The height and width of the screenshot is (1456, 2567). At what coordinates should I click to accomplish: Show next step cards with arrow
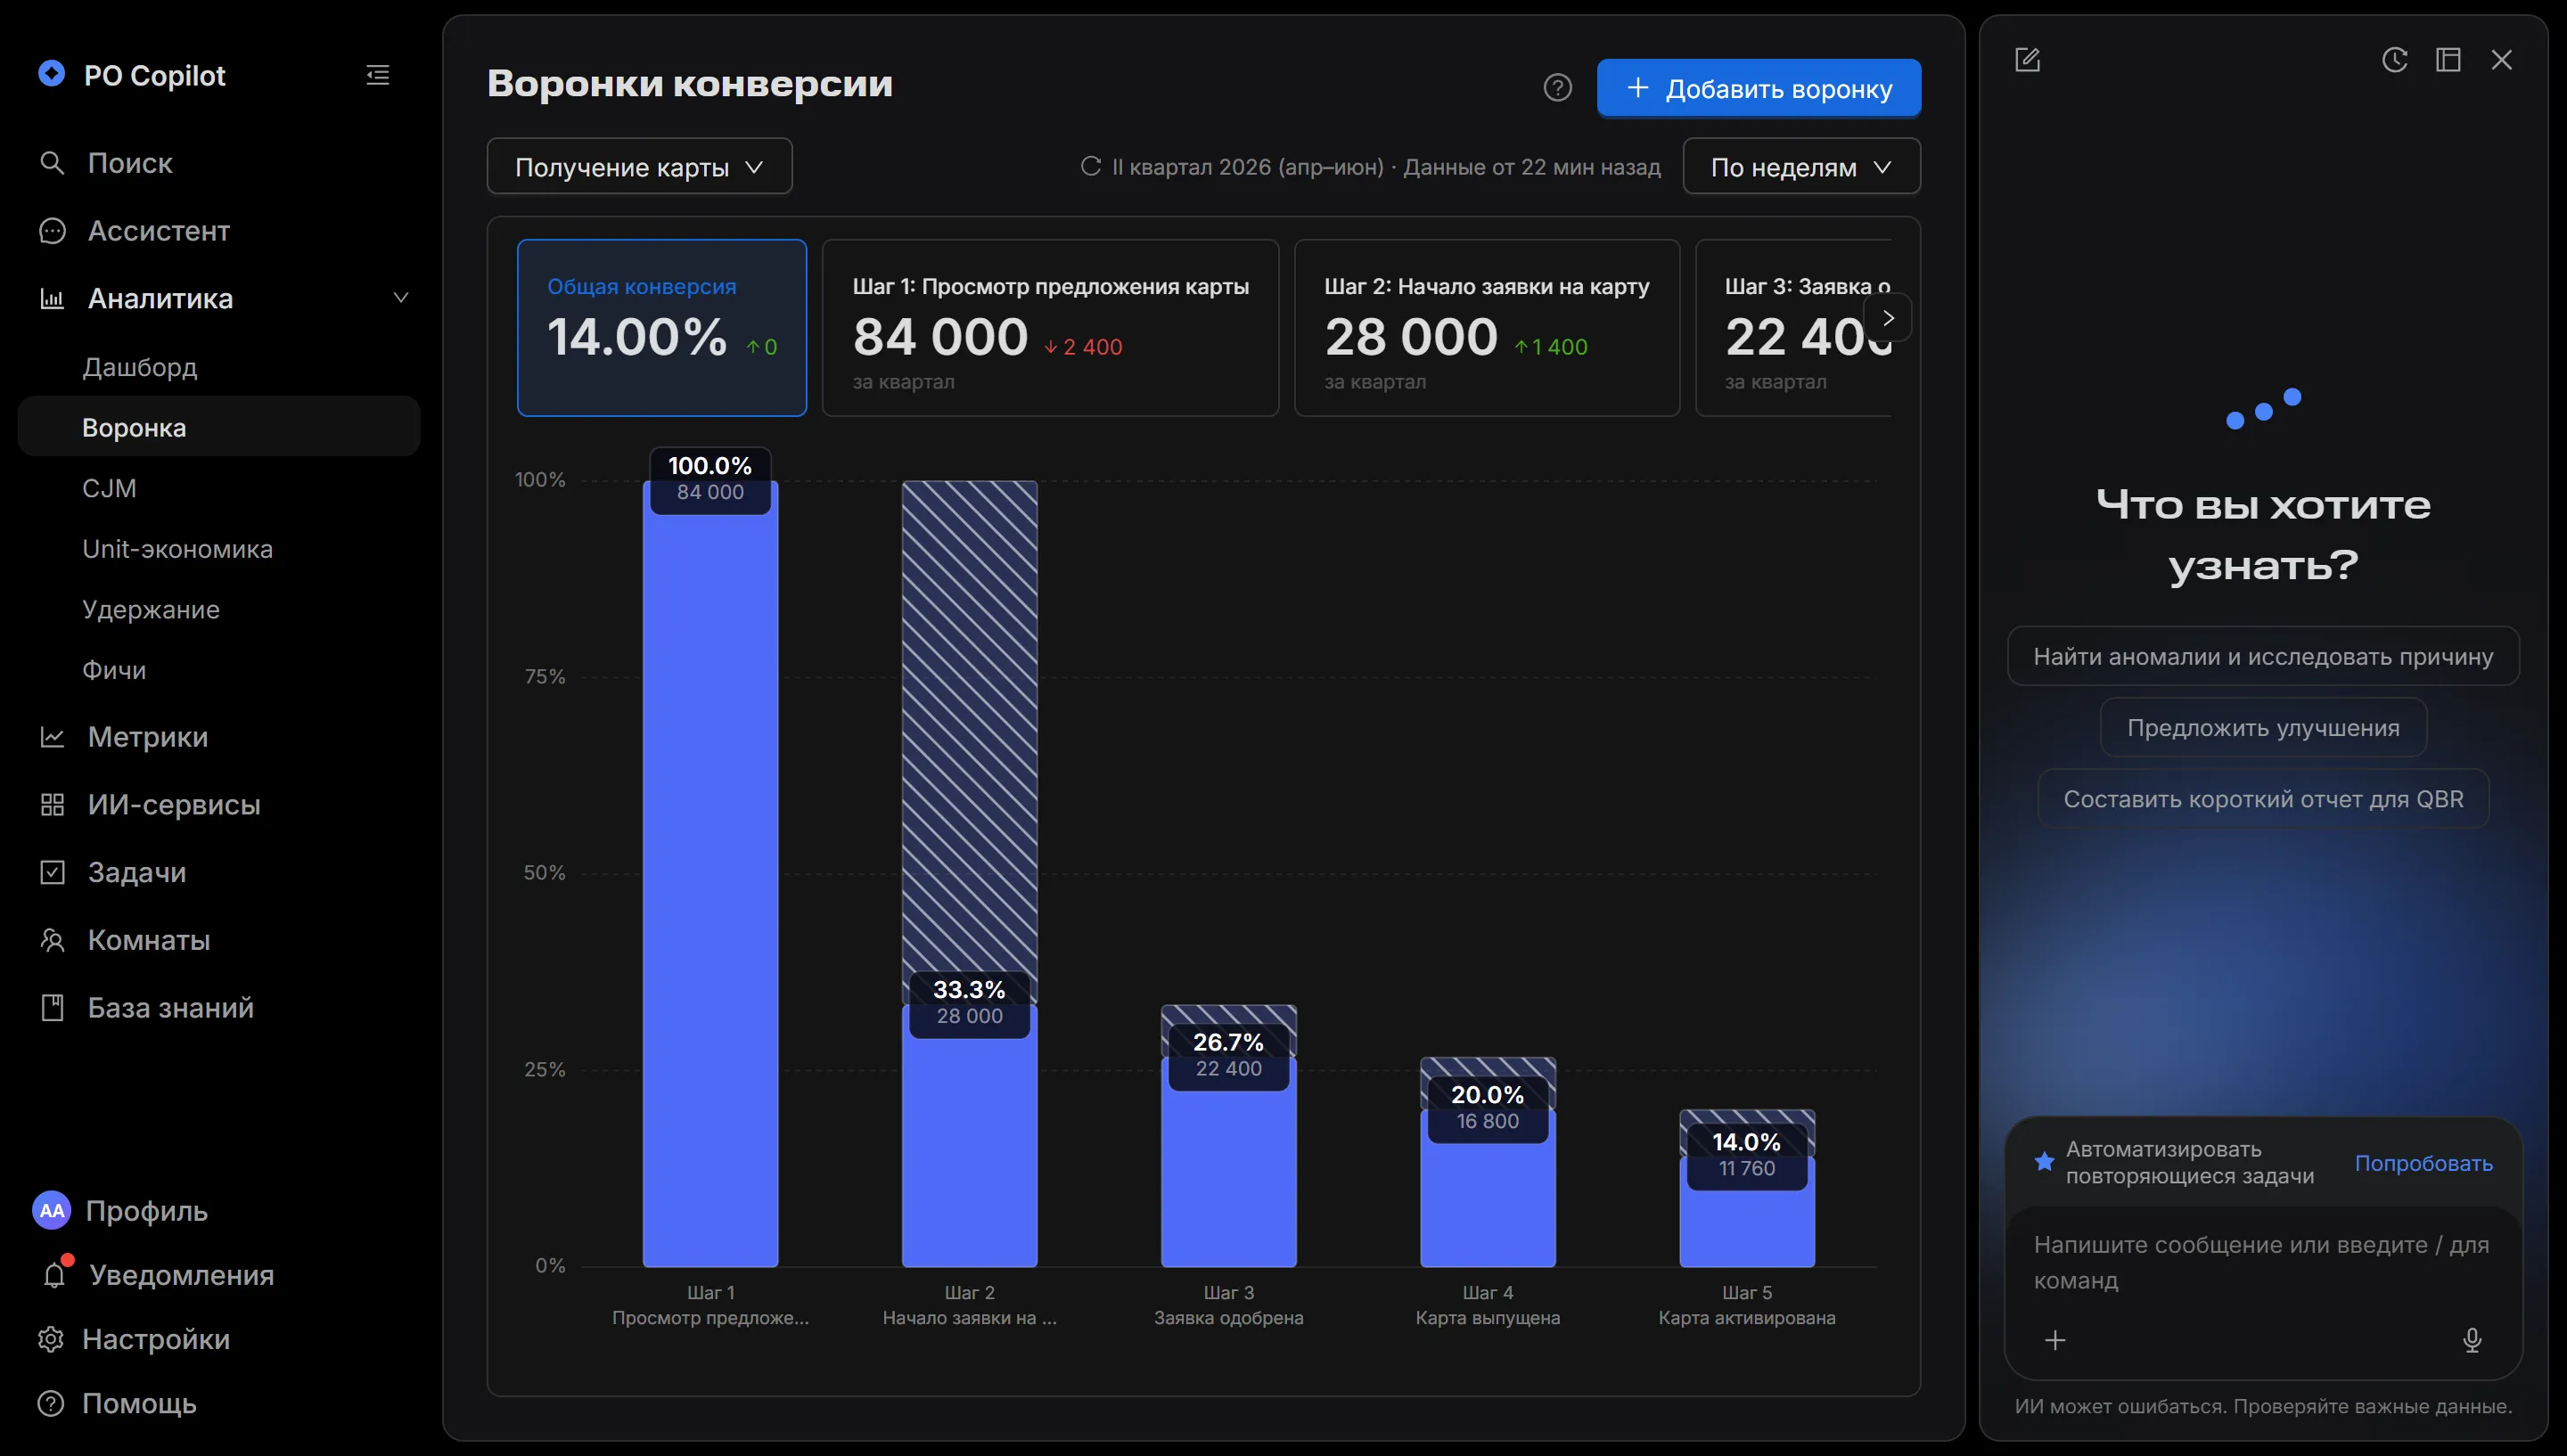tap(1888, 318)
